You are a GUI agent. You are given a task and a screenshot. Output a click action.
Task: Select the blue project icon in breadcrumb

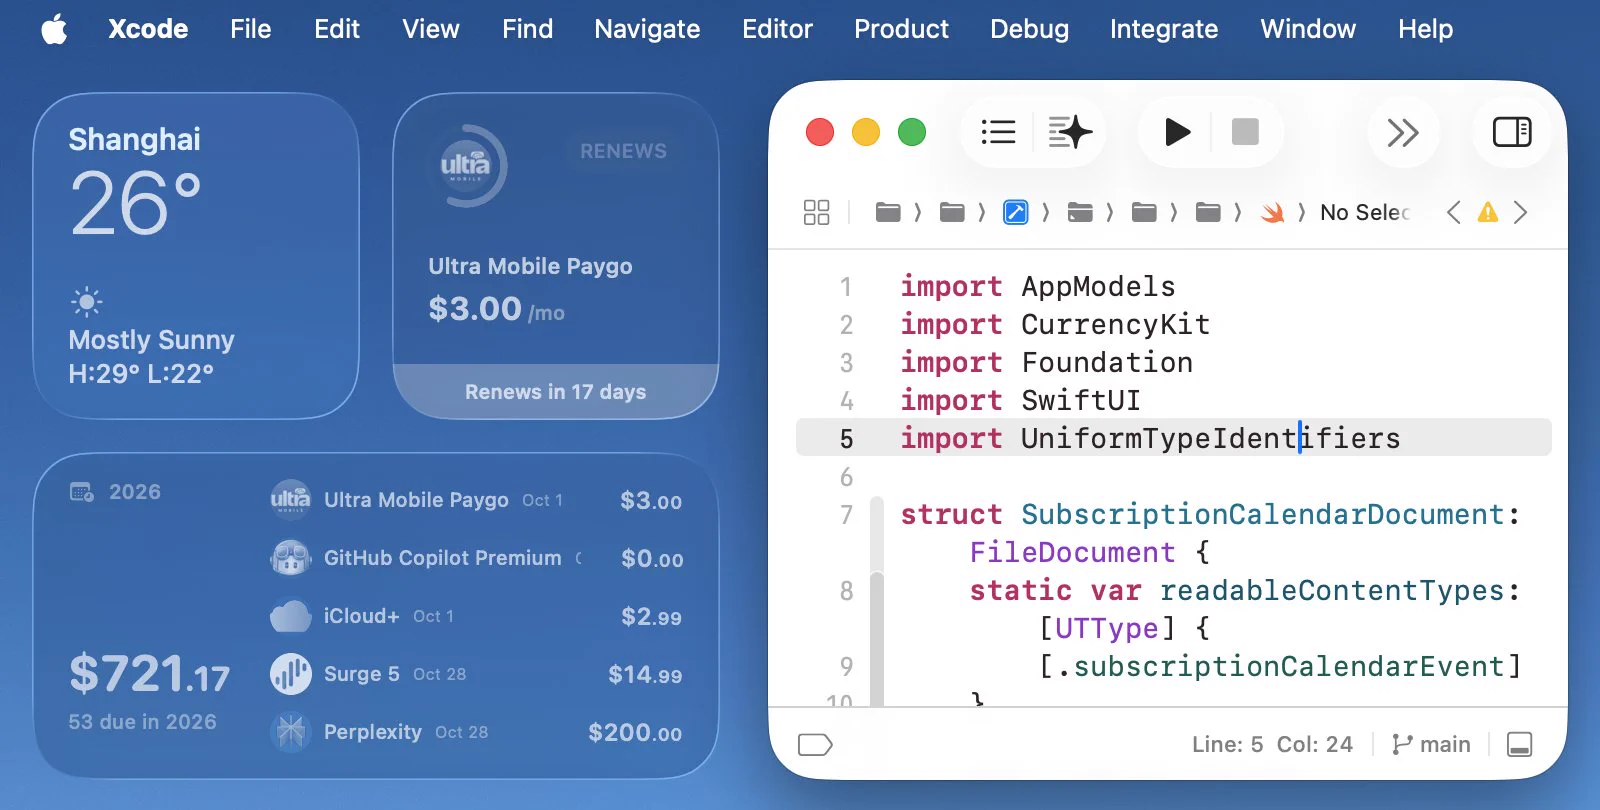1015,212
